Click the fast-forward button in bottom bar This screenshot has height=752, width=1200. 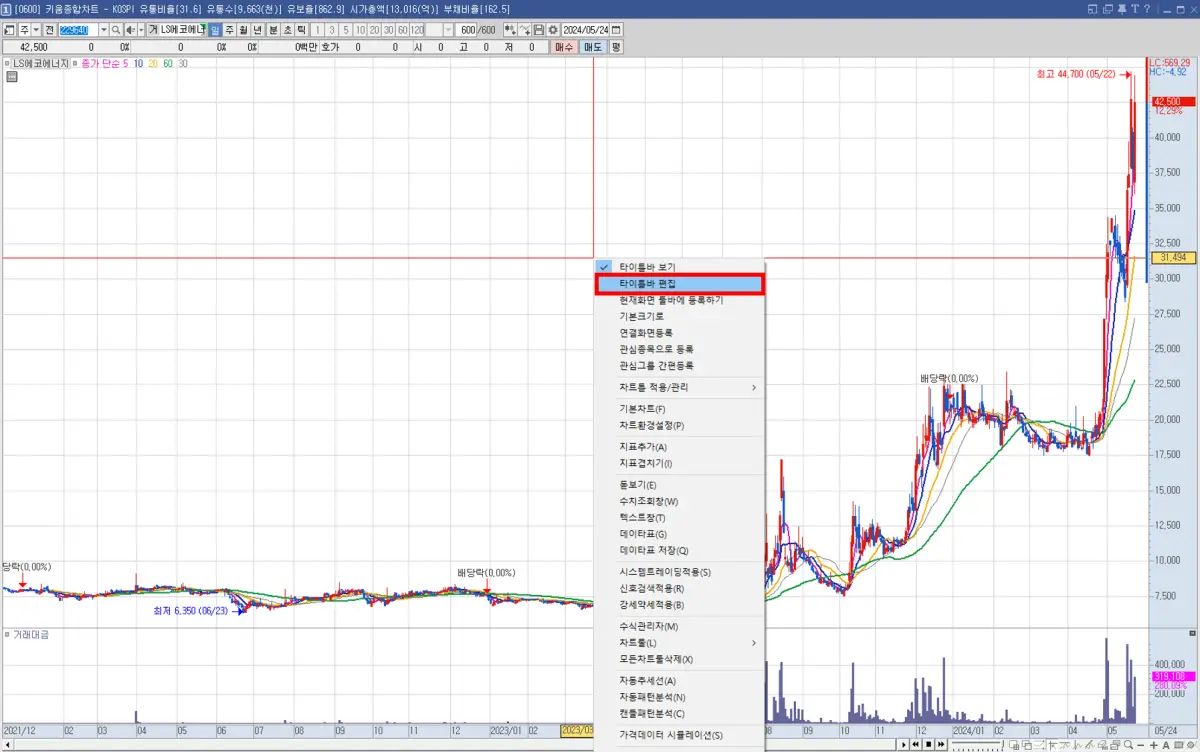tap(940, 744)
